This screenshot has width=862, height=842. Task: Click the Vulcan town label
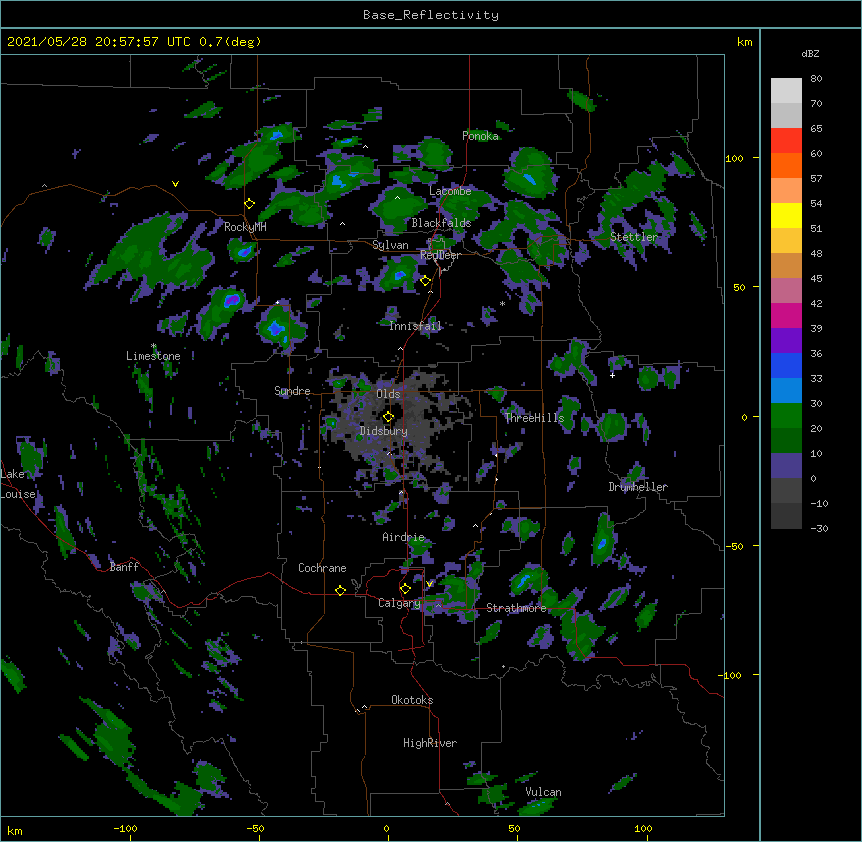click(x=543, y=792)
